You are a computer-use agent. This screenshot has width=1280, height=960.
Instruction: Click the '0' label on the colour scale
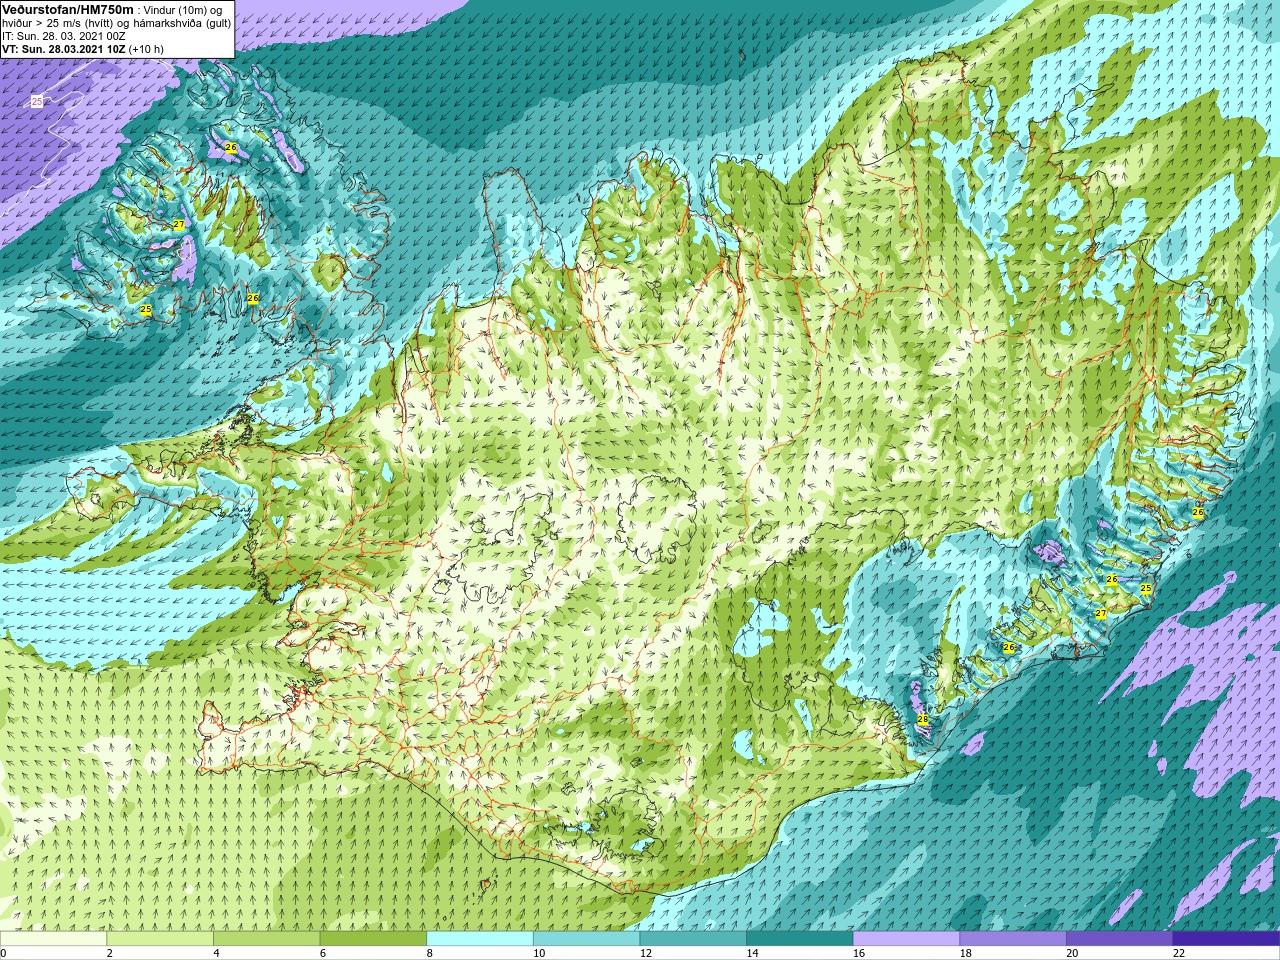[3, 953]
